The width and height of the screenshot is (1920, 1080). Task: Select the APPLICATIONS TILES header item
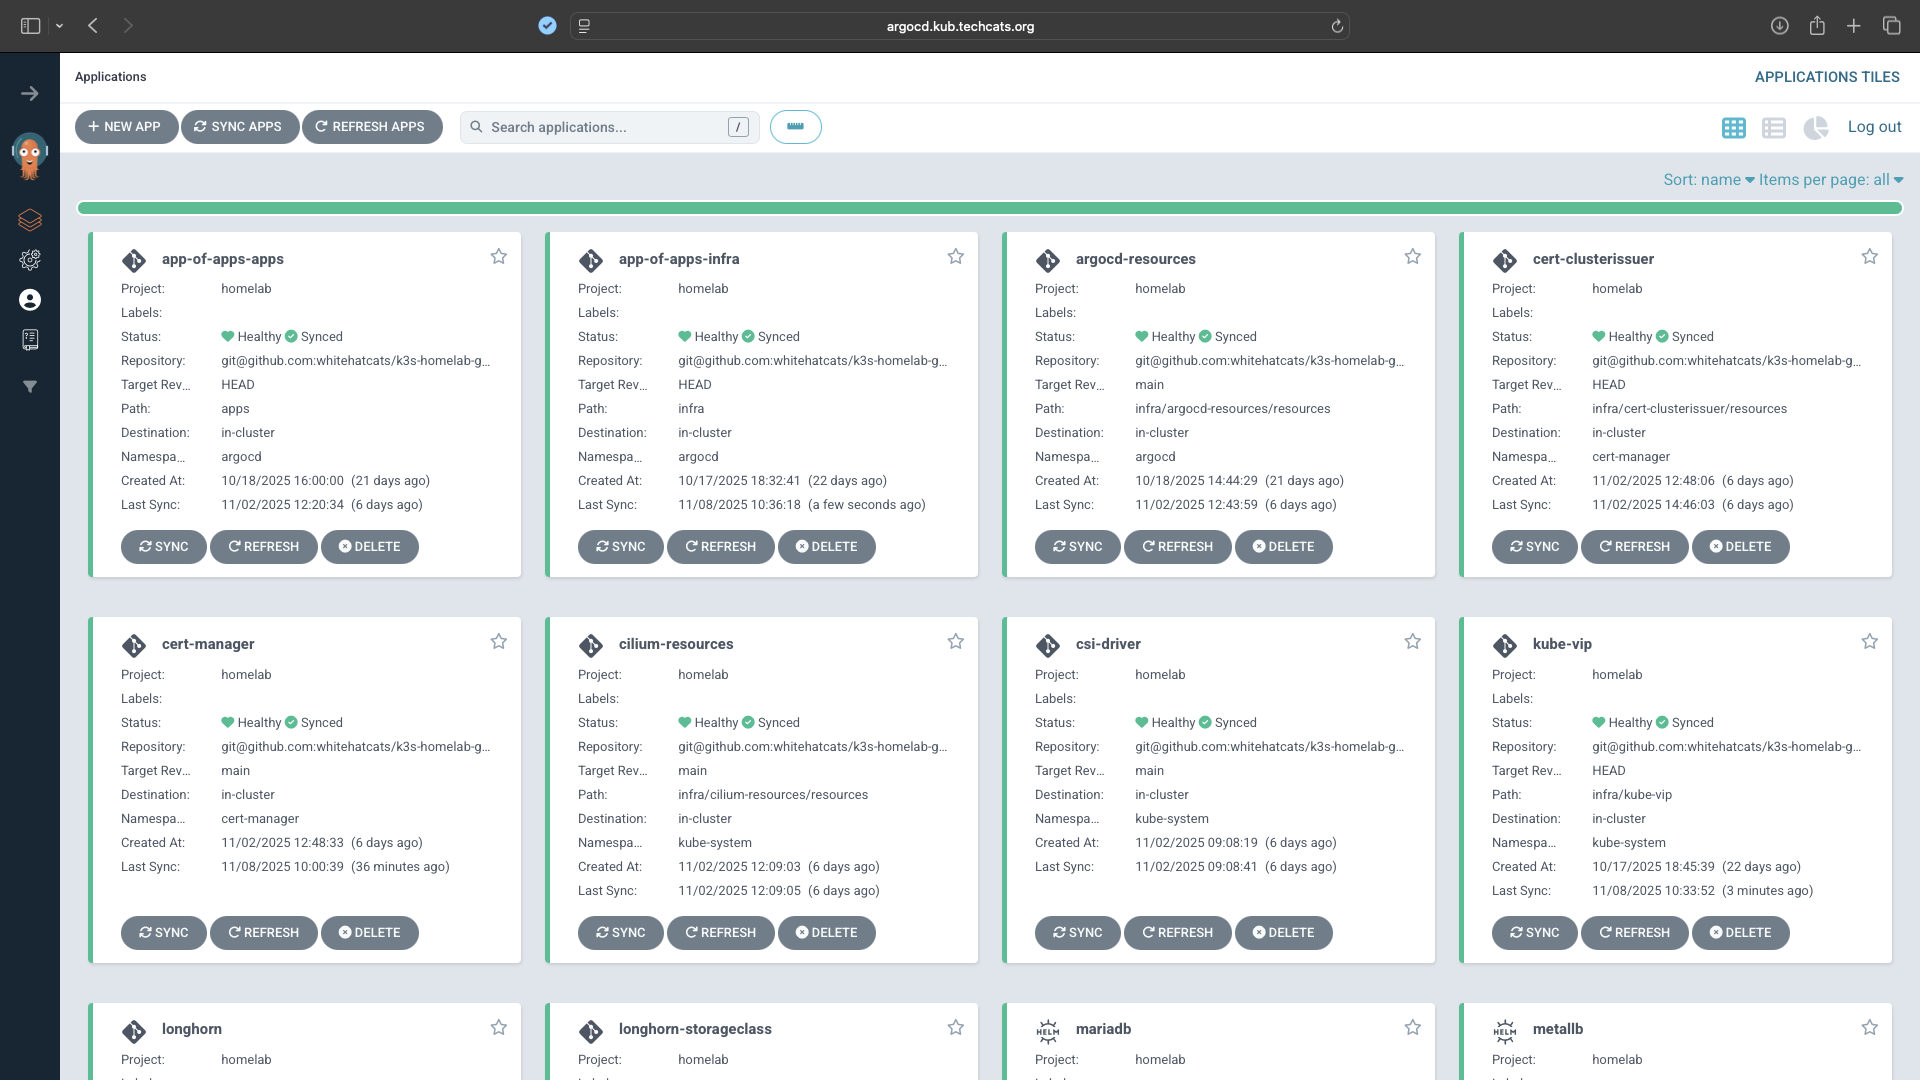(1827, 77)
